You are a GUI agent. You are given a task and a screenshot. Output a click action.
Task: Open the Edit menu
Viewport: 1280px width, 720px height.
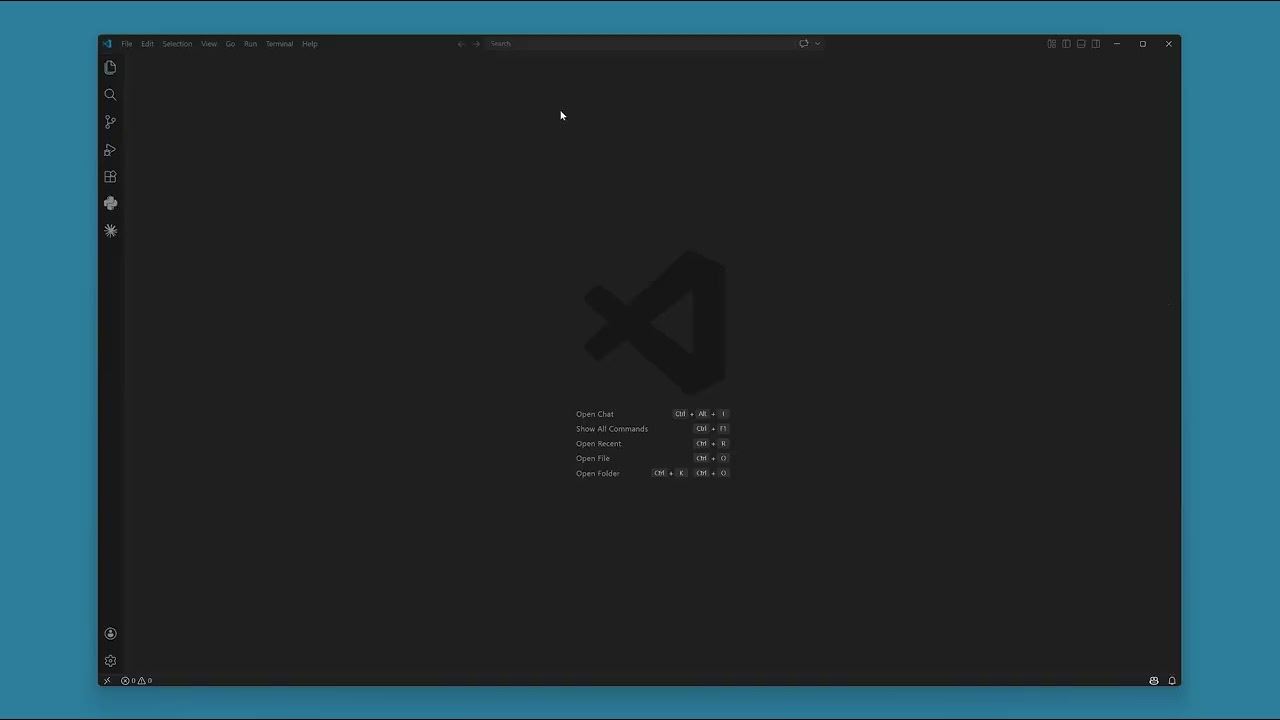[147, 44]
